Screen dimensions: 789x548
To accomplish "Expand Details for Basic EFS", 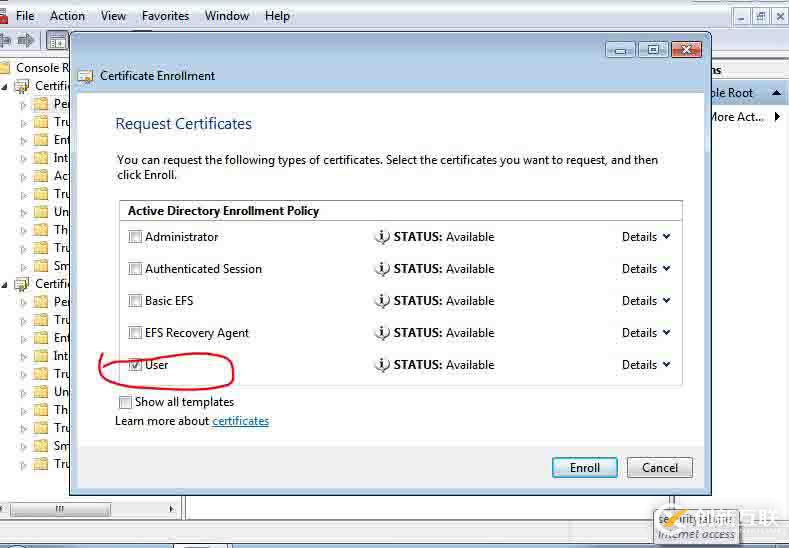I will point(646,301).
